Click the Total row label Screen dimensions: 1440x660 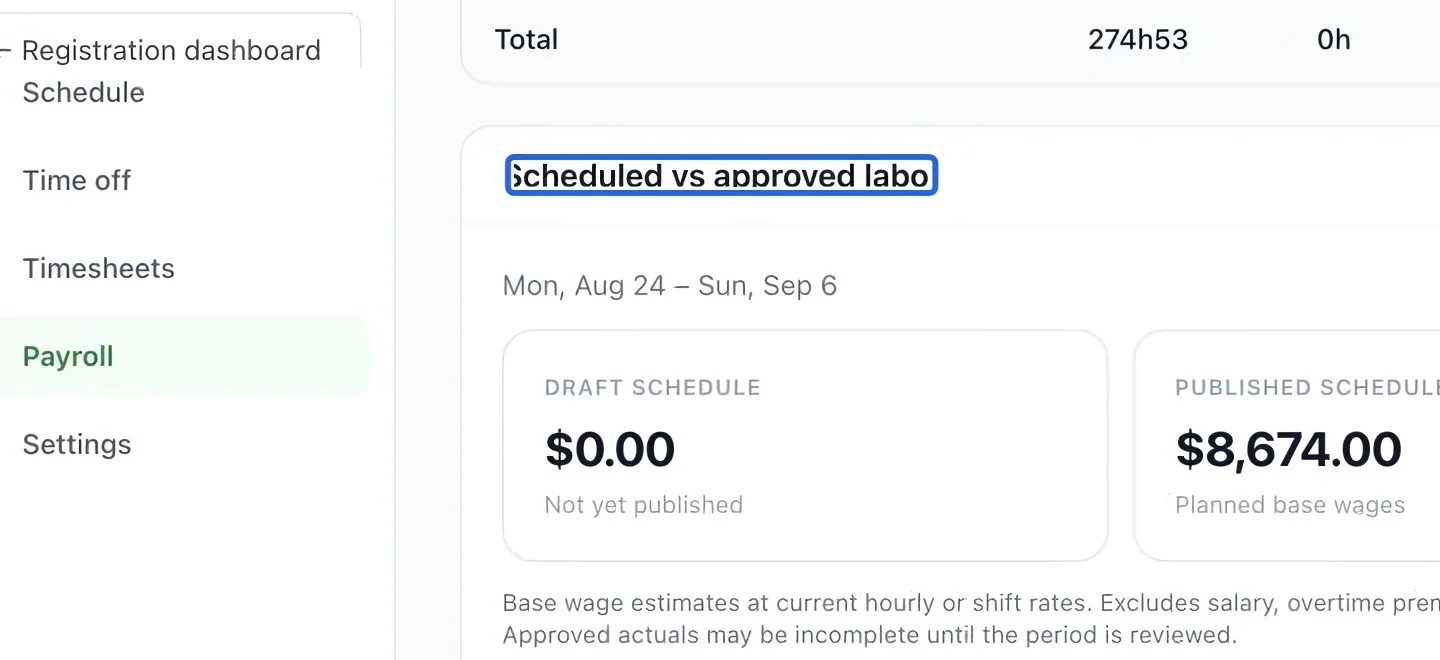(527, 40)
